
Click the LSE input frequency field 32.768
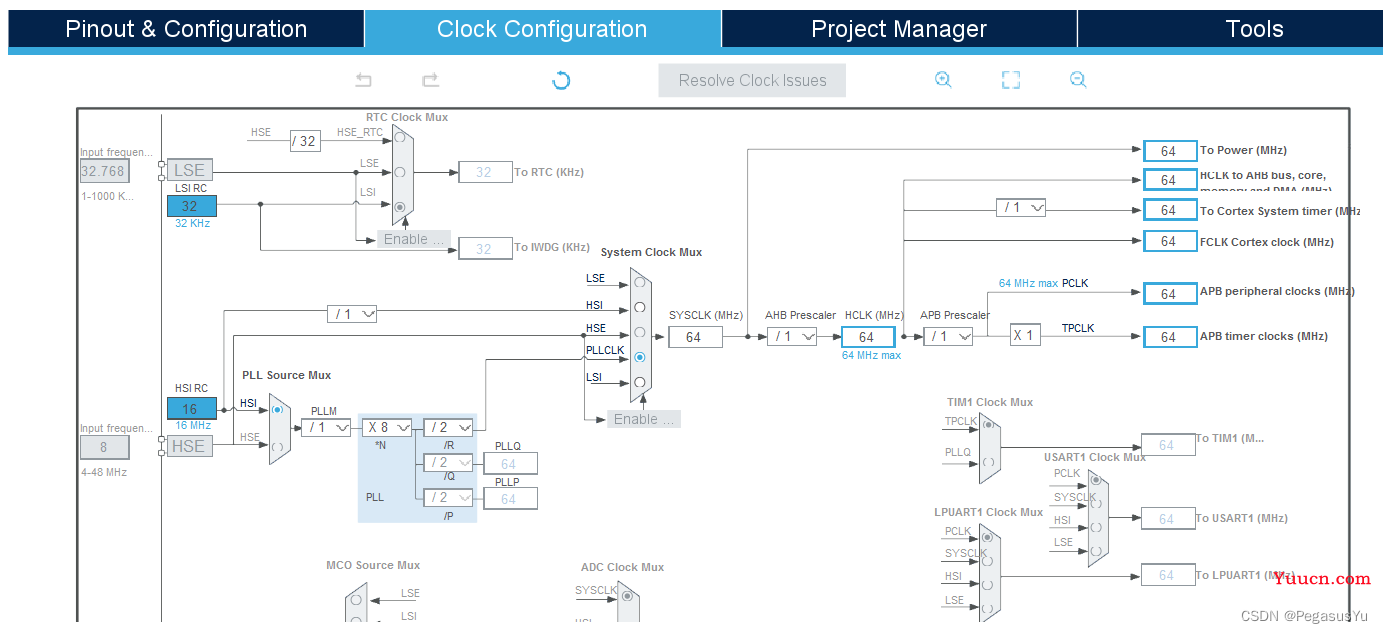tap(103, 171)
